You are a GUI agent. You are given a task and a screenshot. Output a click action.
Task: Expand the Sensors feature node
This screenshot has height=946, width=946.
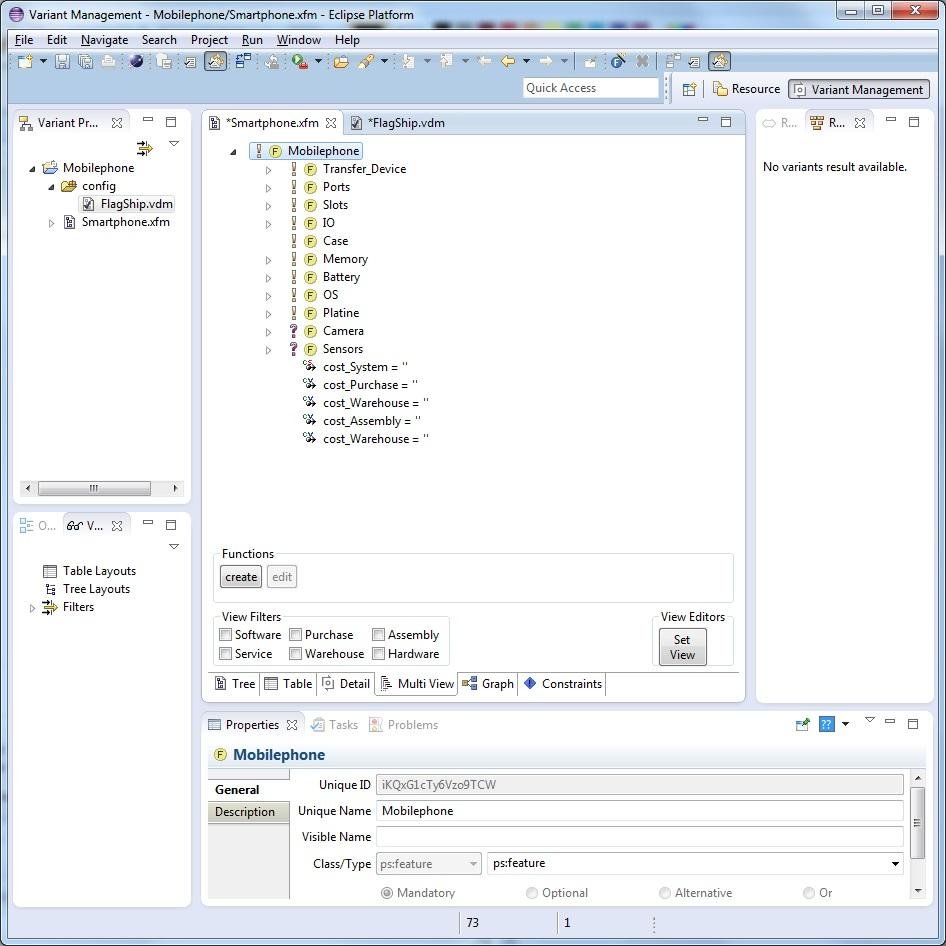click(268, 350)
